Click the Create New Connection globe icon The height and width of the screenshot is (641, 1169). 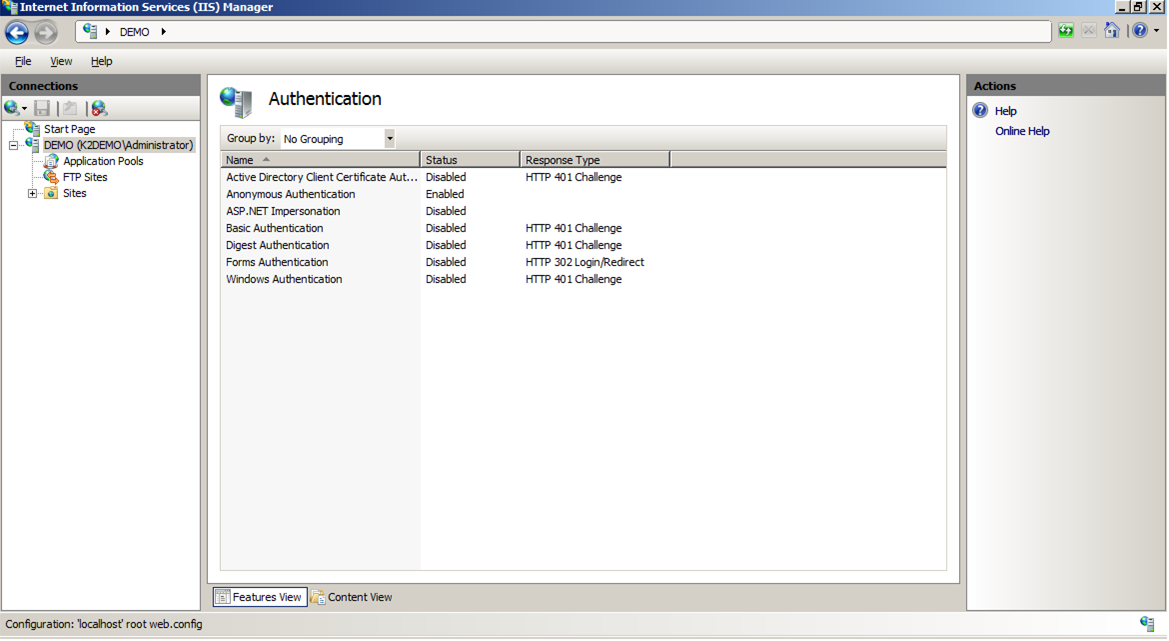click(x=13, y=108)
